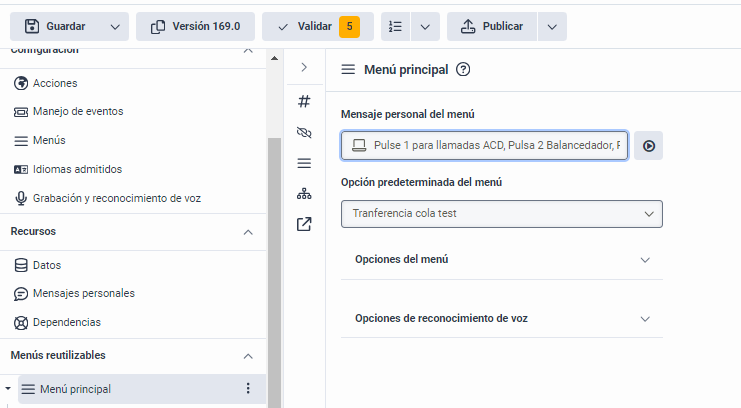Open the Tranferencia cola test dropdown
The width and height of the screenshot is (741, 408).
tap(501, 213)
